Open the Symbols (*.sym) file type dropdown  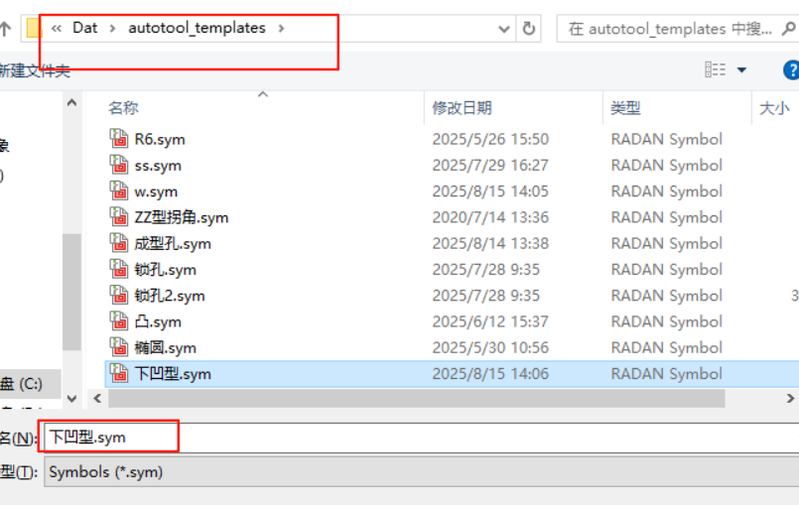[x=421, y=472]
